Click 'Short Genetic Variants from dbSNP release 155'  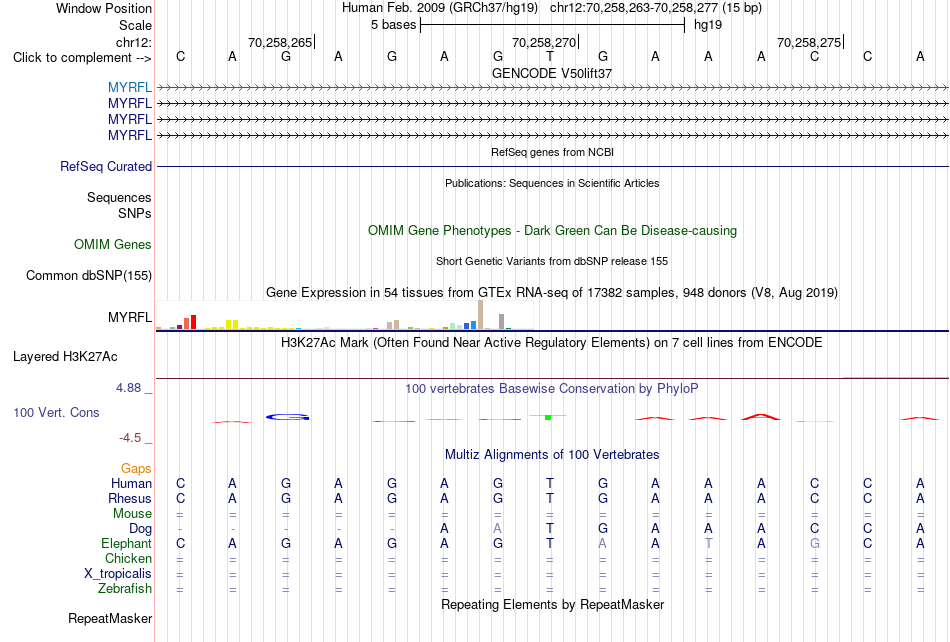tap(552, 261)
